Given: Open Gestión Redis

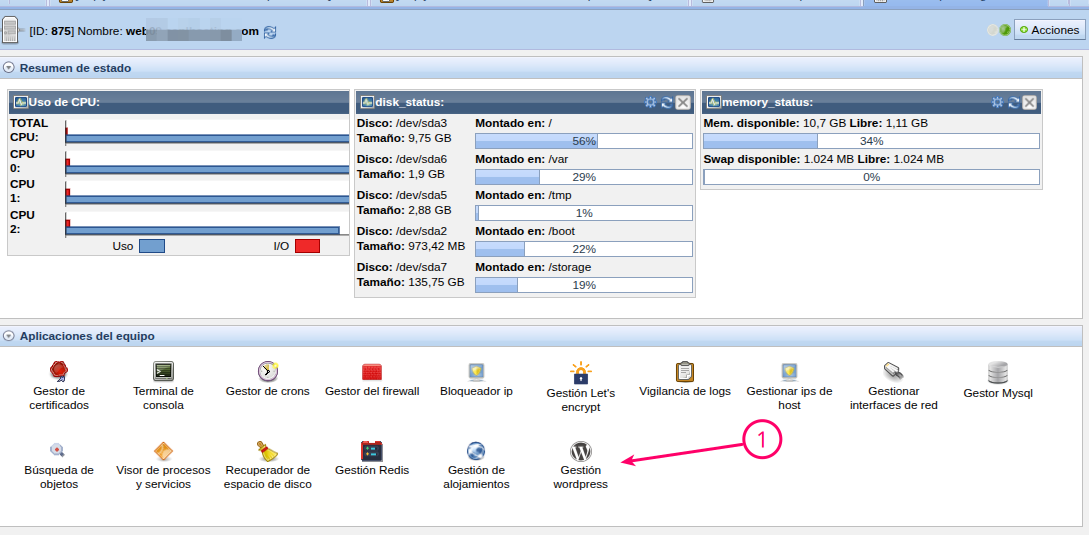Looking at the screenshot, I should tap(372, 451).
